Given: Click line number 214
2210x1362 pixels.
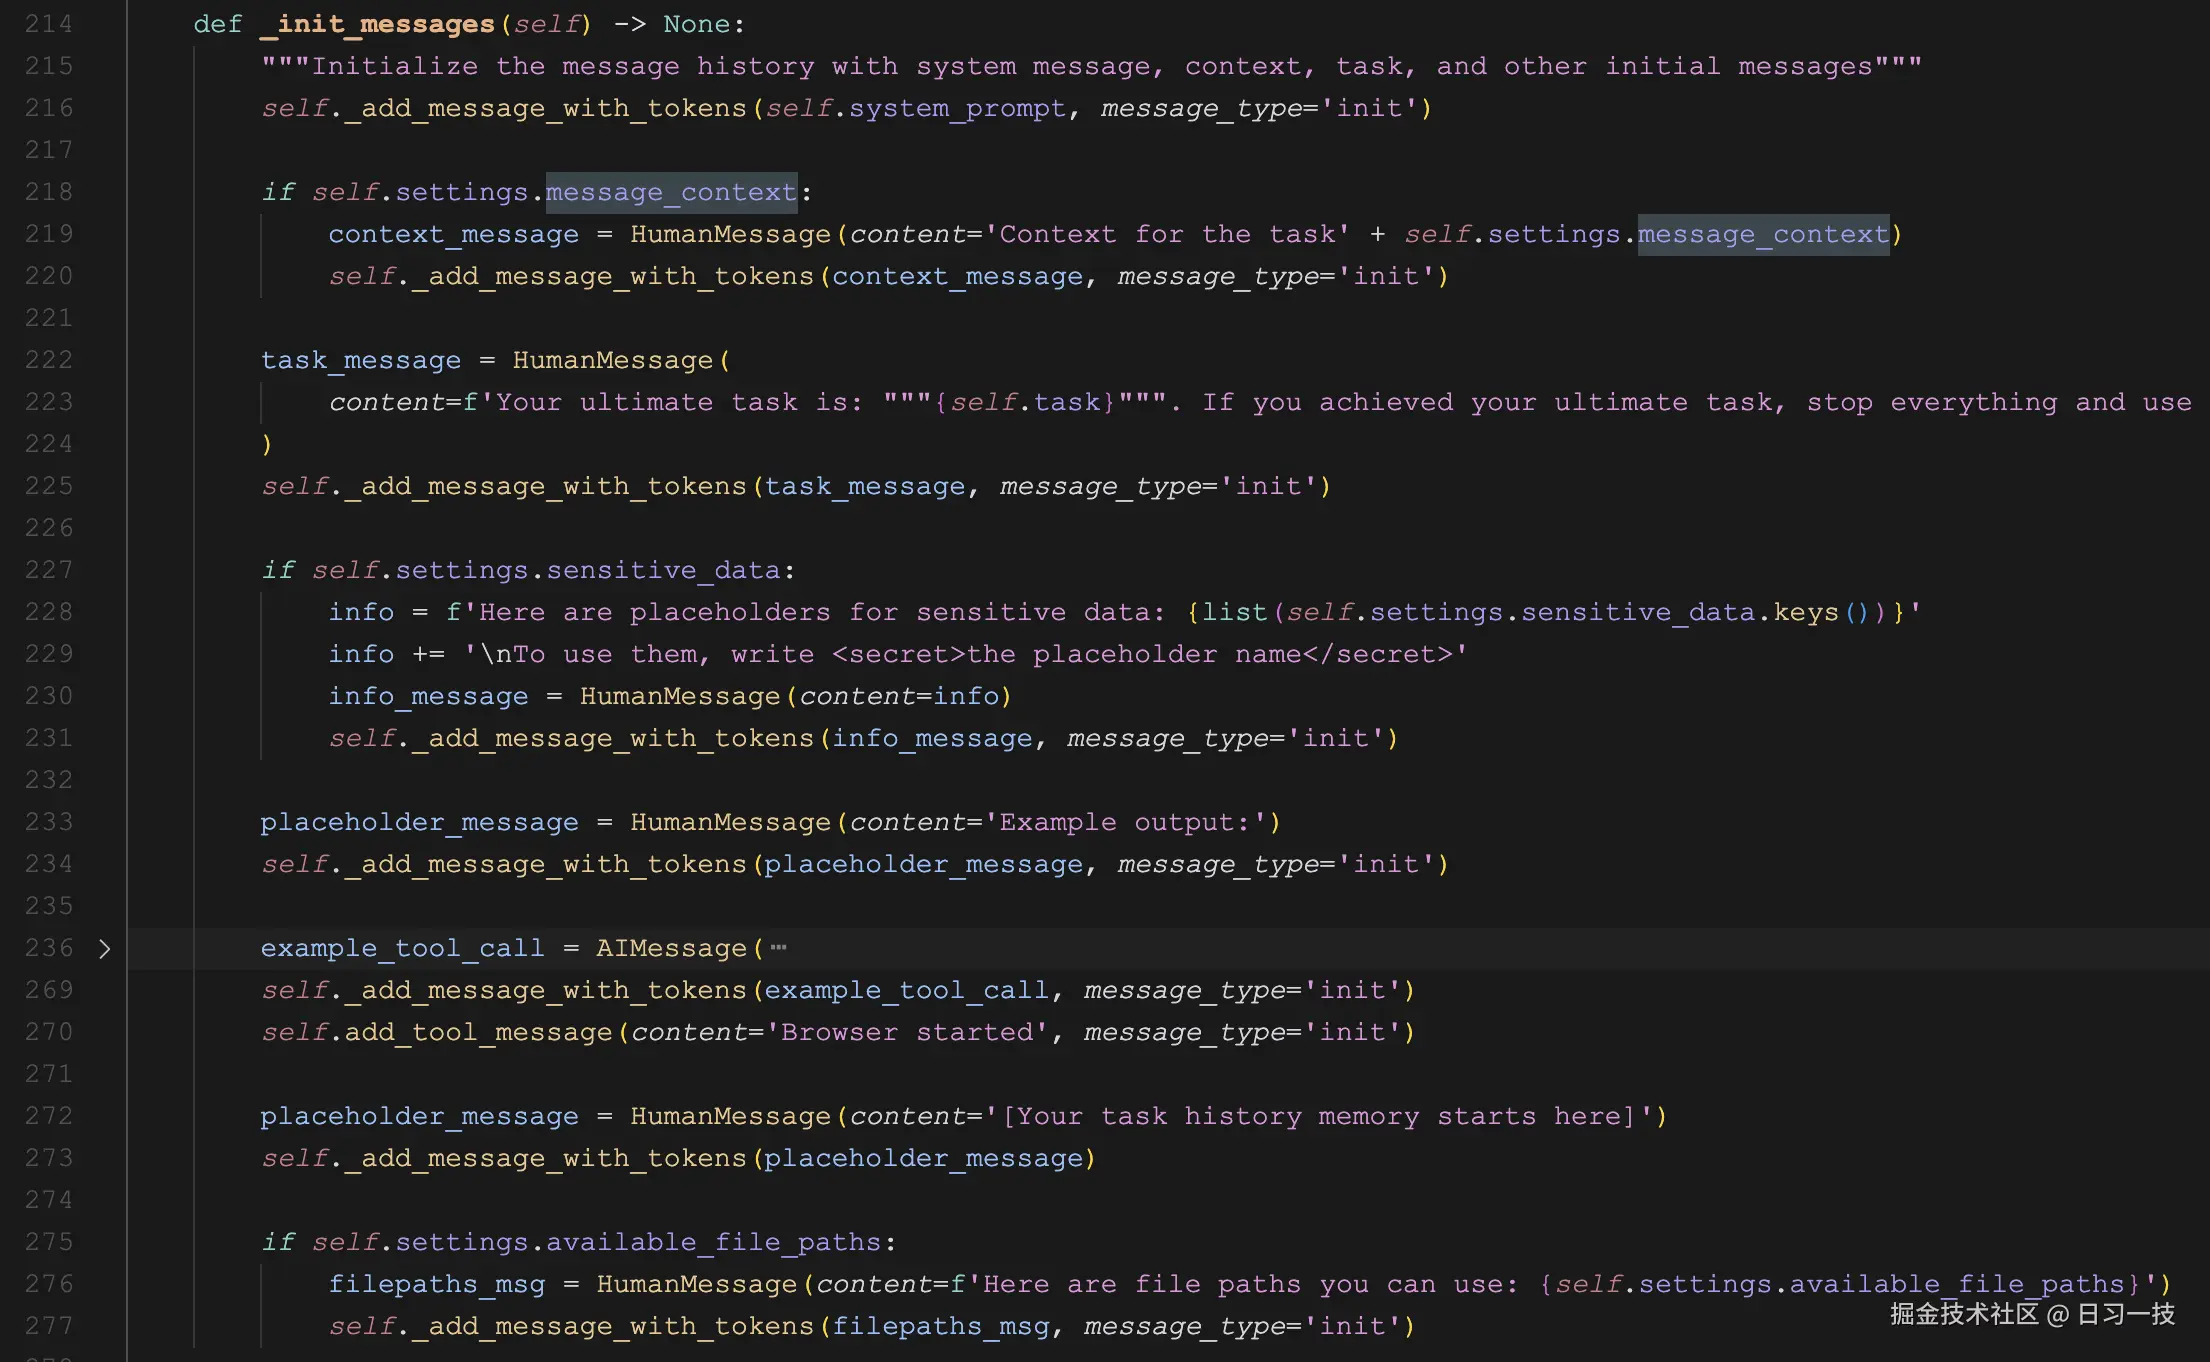Looking at the screenshot, I should click(x=47, y=23).
